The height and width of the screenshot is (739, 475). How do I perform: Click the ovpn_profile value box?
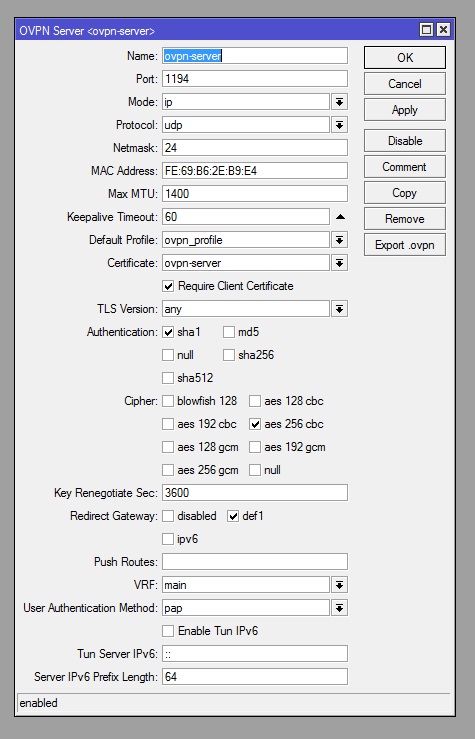click(246, 240)
